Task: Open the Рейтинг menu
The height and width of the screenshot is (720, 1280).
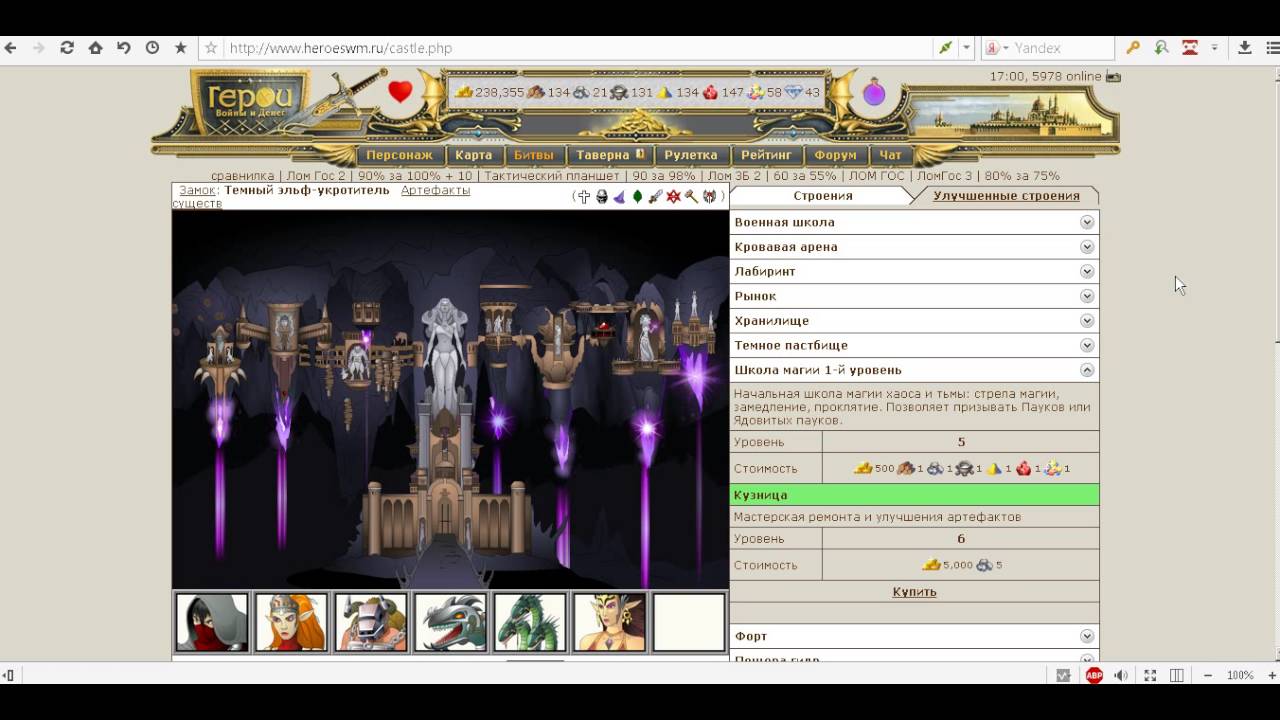Action: [x=766, y=155]
